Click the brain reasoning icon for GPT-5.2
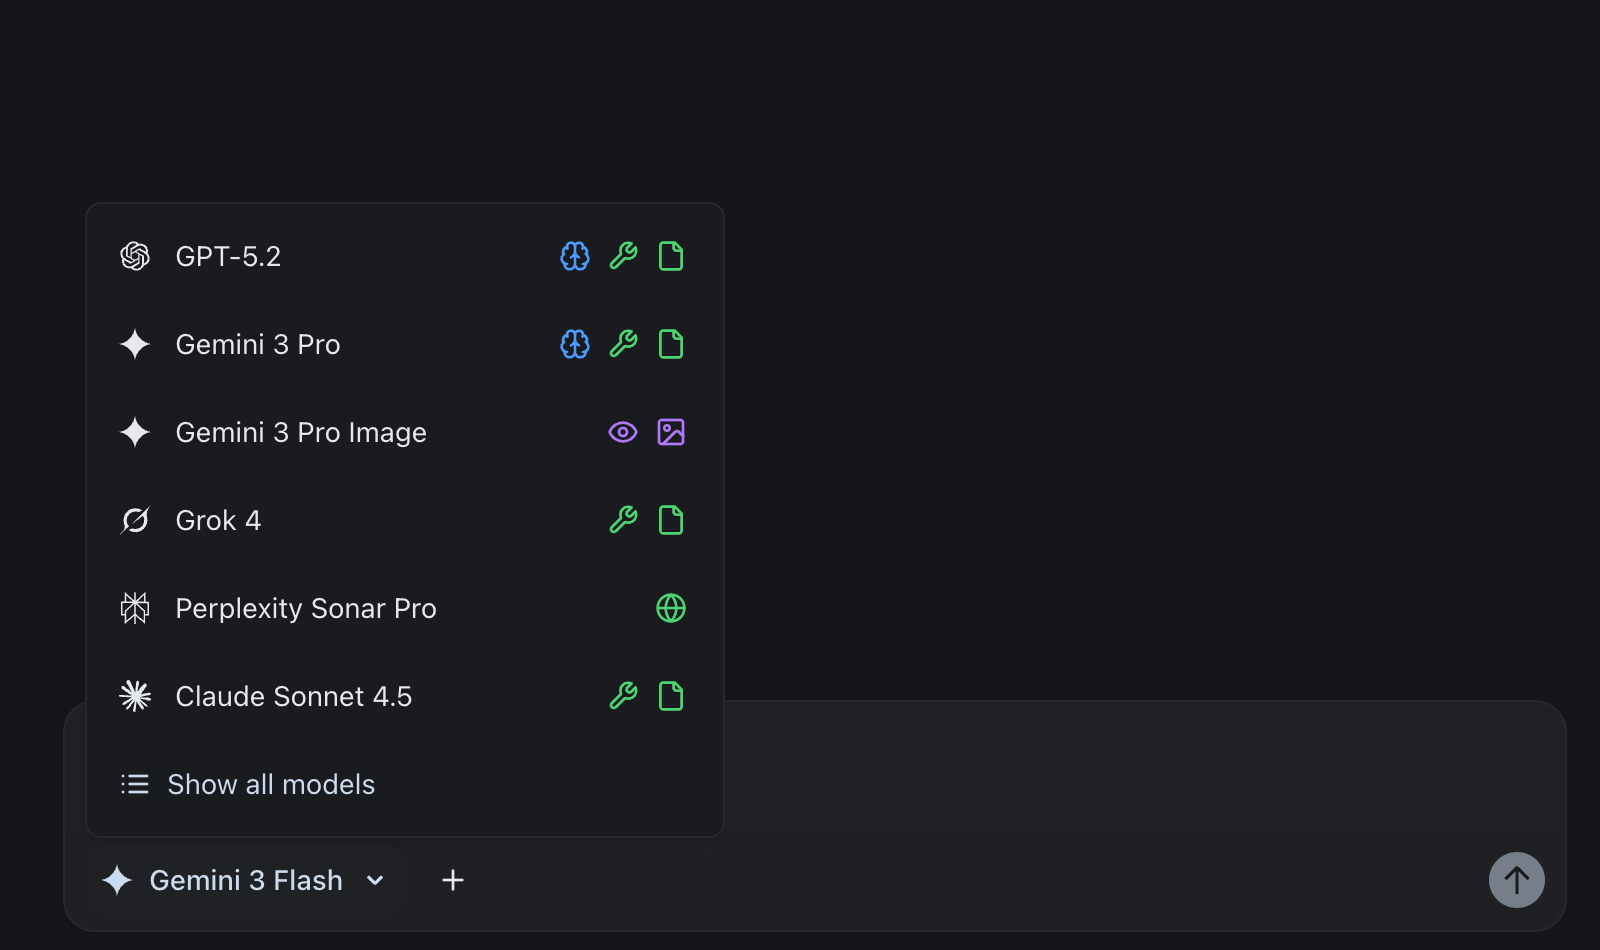This screenshot has height=950, width=1600. (x=575, y=256)
